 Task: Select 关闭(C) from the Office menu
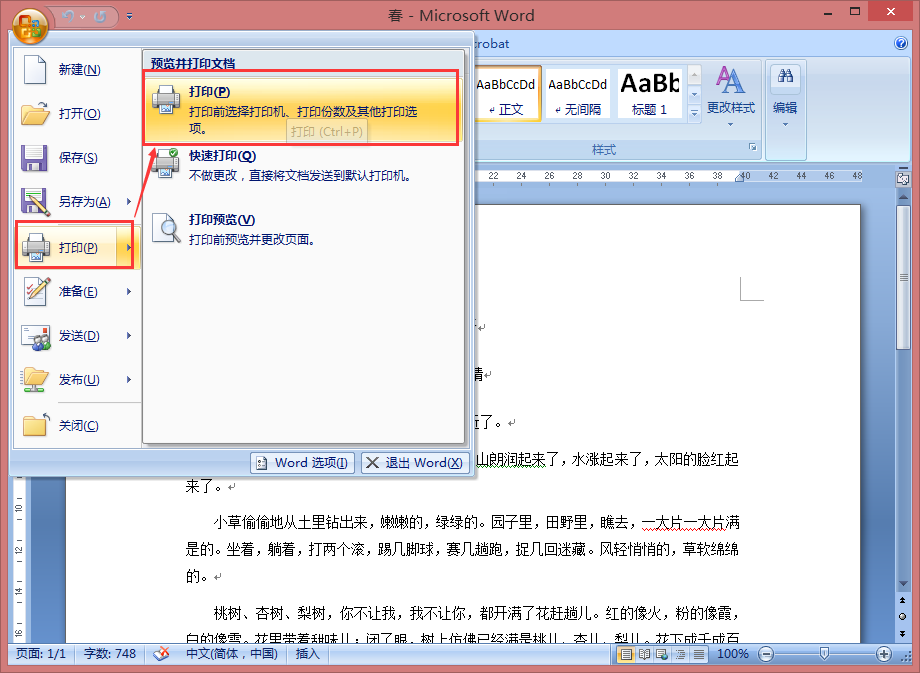tap(77, 425)
